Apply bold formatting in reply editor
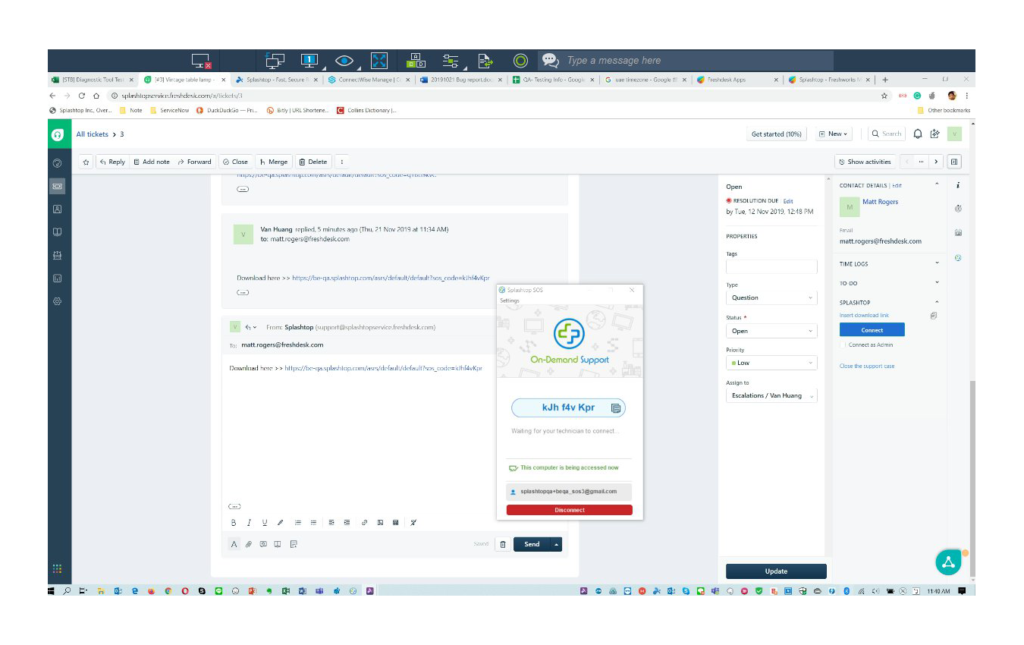The height and width of the screenshot is (645, 1024). pos(233,522)
